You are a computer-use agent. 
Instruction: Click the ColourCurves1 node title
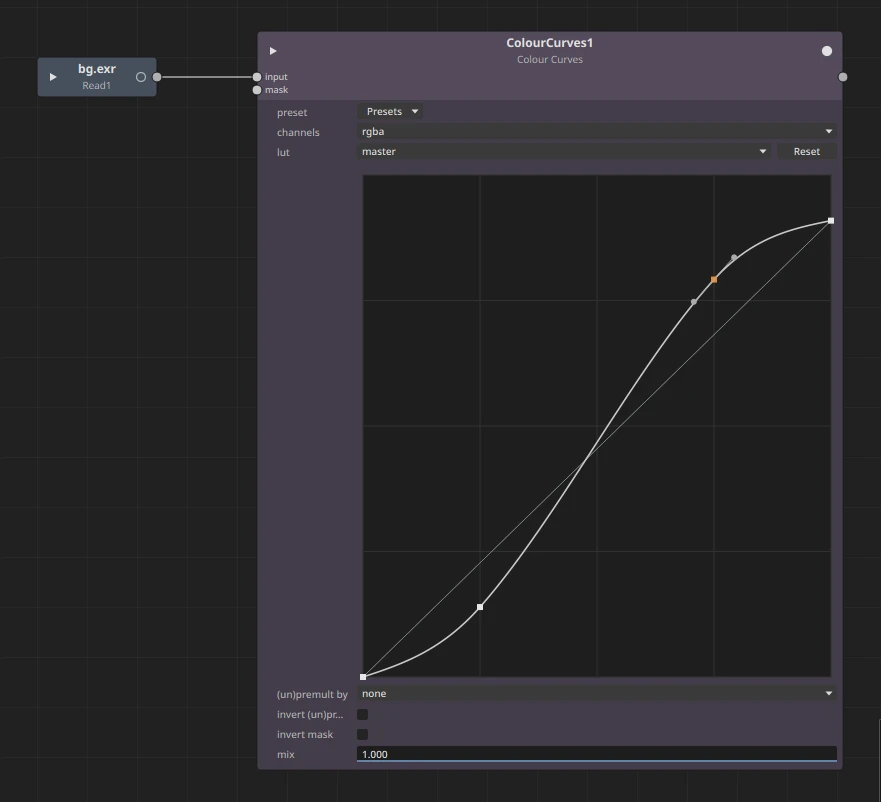(x=550, y=43)
